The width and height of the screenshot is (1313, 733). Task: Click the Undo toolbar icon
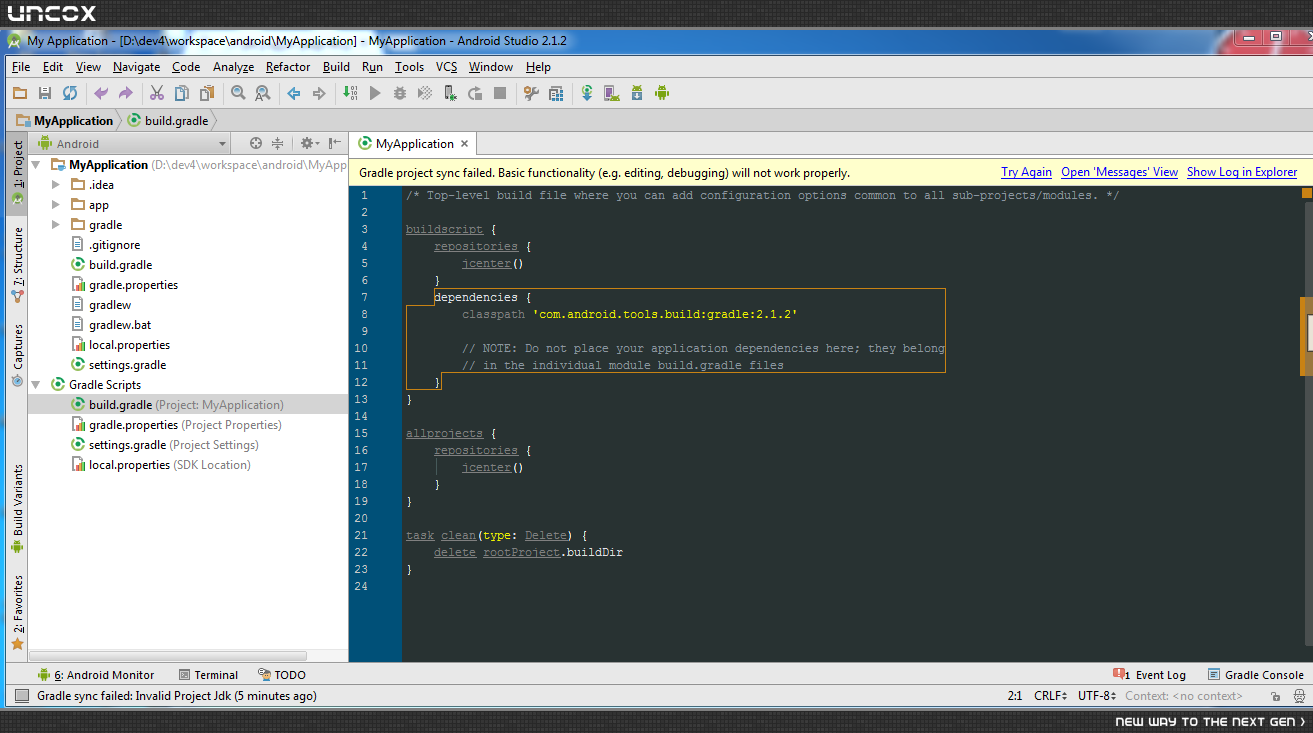coord(101,93)
